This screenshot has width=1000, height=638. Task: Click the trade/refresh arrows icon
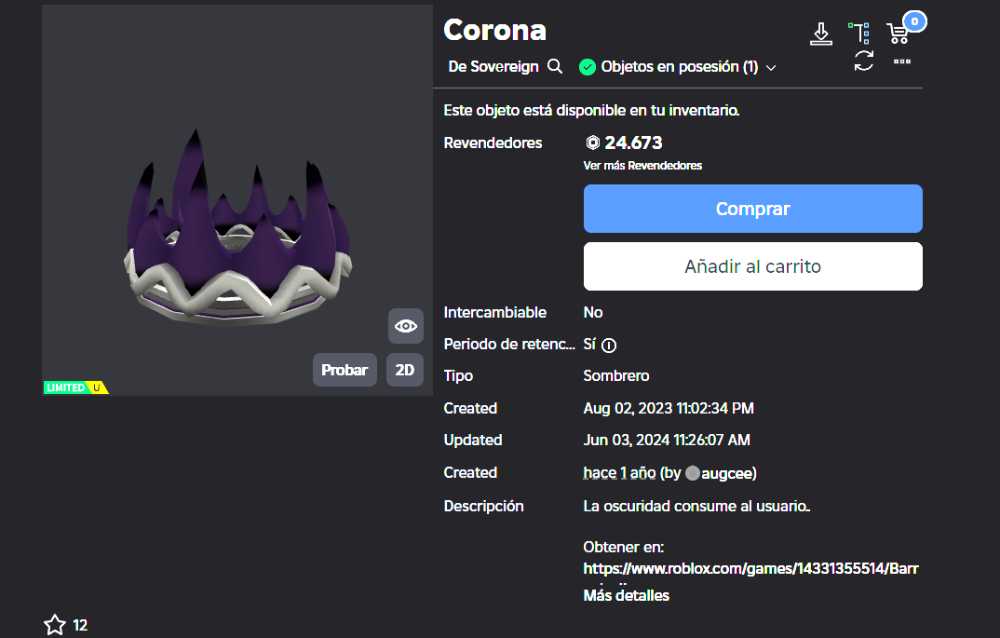point(862,63)
